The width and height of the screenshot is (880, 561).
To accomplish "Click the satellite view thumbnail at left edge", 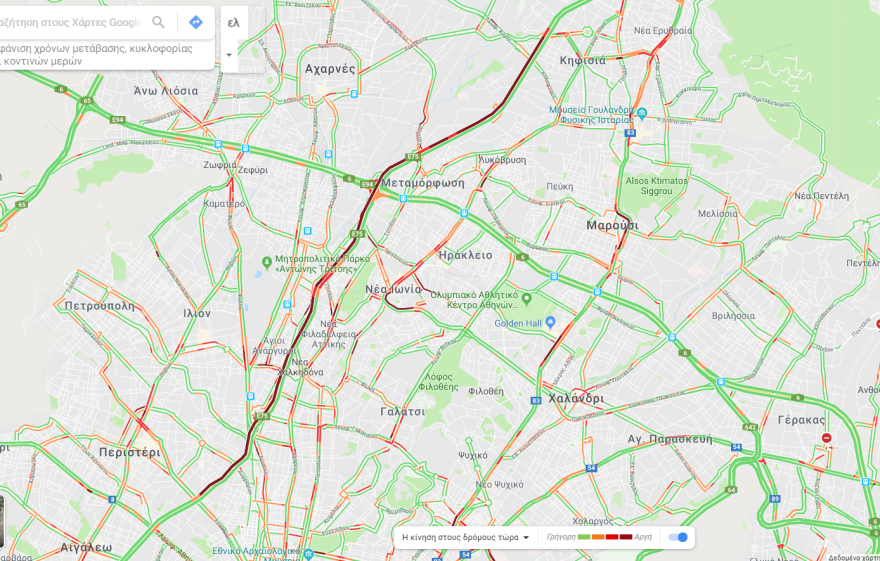I will [x=2, y=522].
